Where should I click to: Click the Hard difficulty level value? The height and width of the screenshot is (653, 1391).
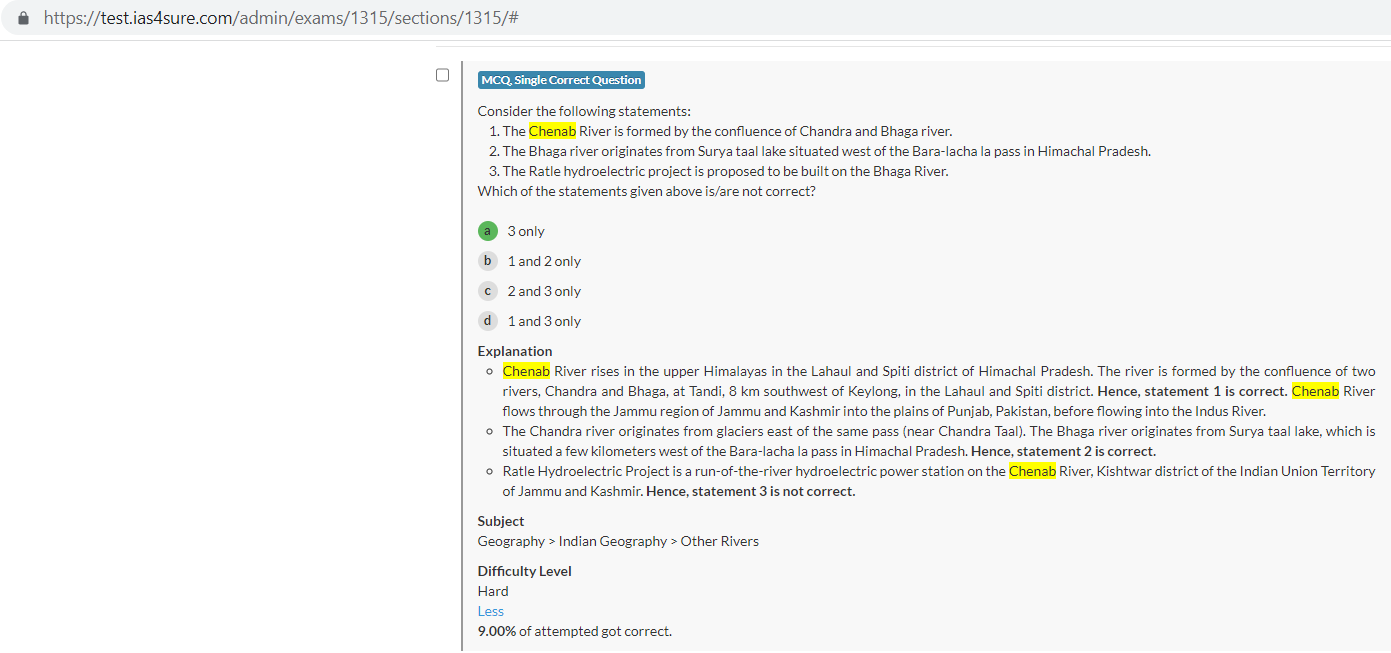coord(493,591)
